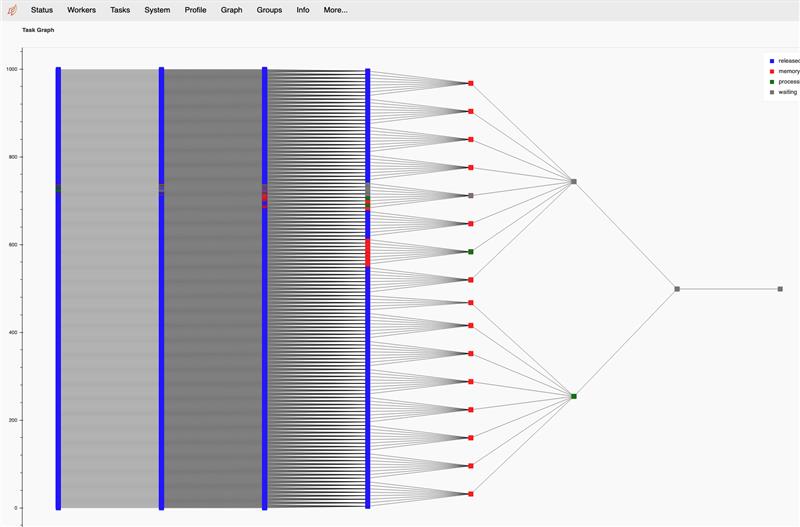Open the Groups page
The width and height of the screenshot is (800, 527).
pyautogui.click(x=269, y=10)
